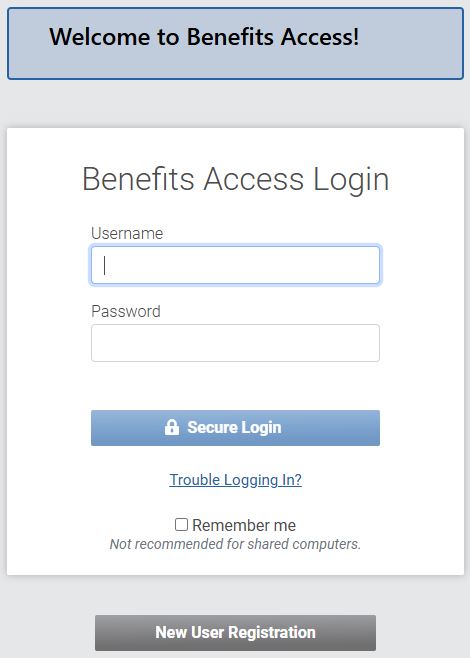Image resolution: width=470 pixels, height=658 pixels.
Task: Place the cursor at the start of the Username box
Action: coord(104,265)
